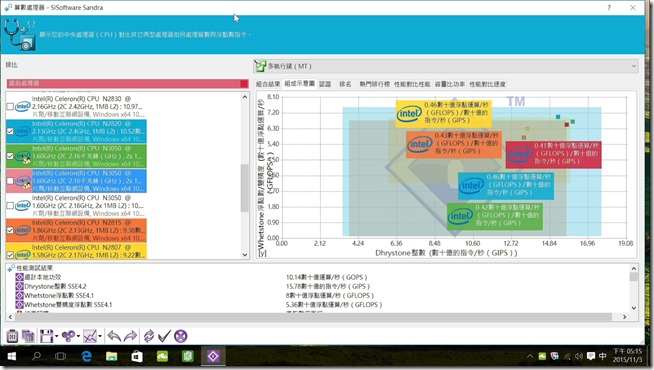The width and height of the screenshot is (654, 370).
Task: Launch Microsoft Edge from taskbar
Action: click(86, 356)
